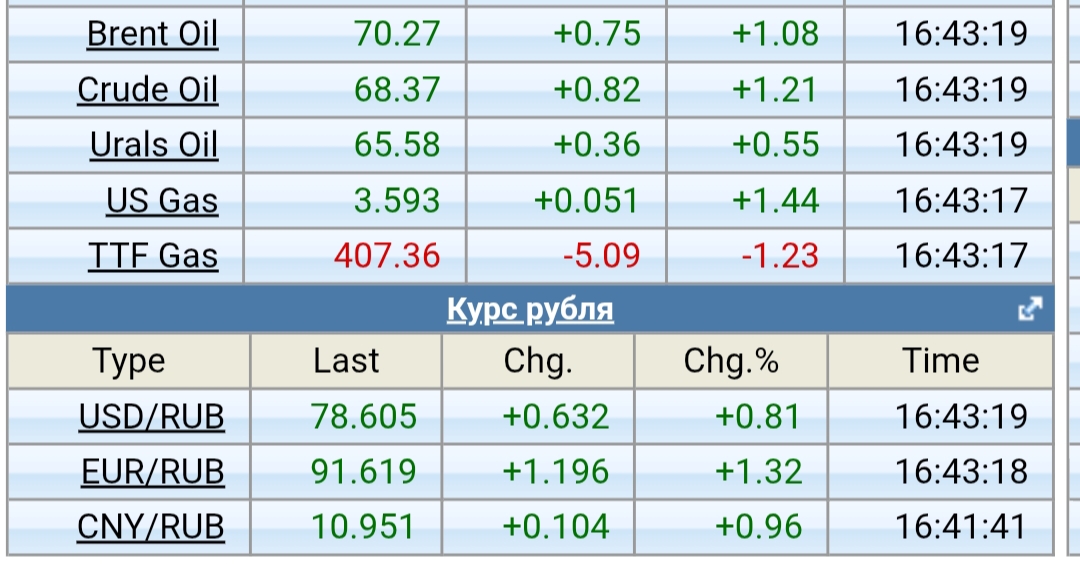Click the Last column header

[346, 361]
